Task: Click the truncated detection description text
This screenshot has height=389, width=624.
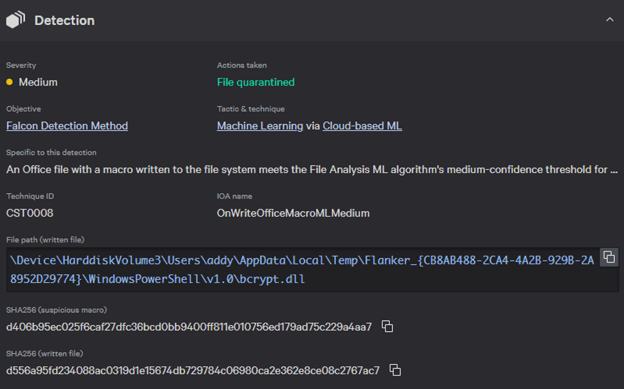Action: coord(312,170)
